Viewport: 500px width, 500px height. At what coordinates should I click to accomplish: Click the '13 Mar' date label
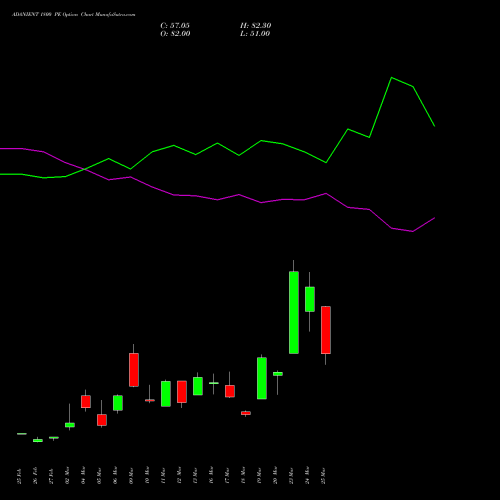point(195,476)
